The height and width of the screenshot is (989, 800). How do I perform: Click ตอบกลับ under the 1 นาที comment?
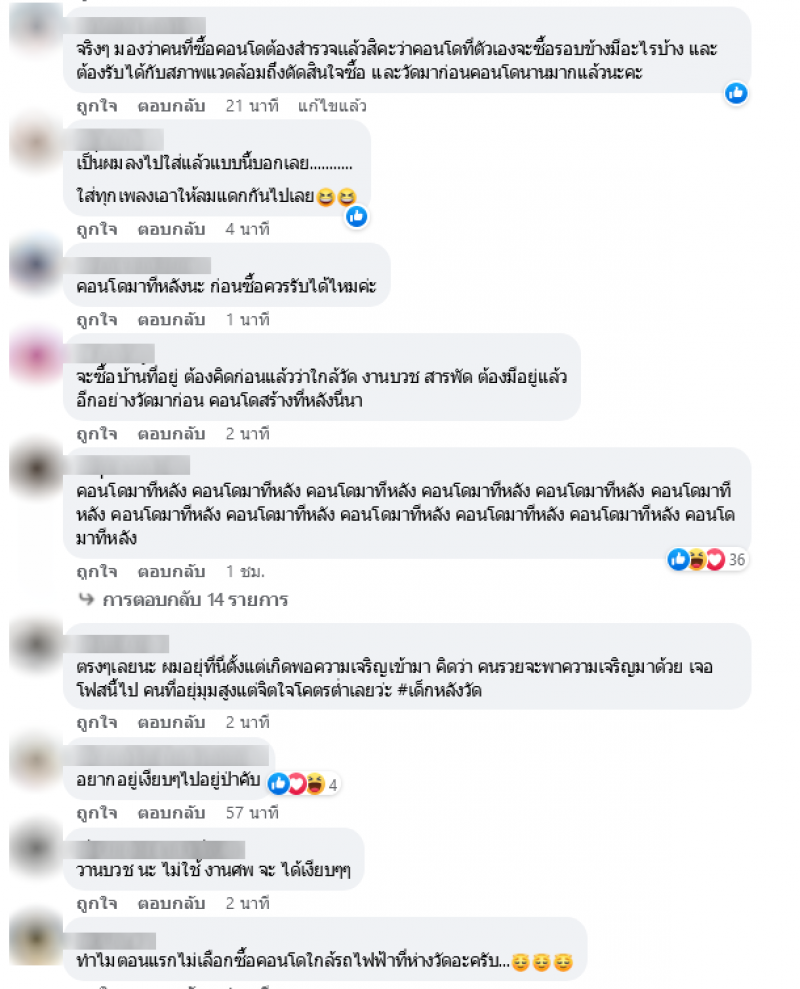pyautogui.click(x=172, y=319)
